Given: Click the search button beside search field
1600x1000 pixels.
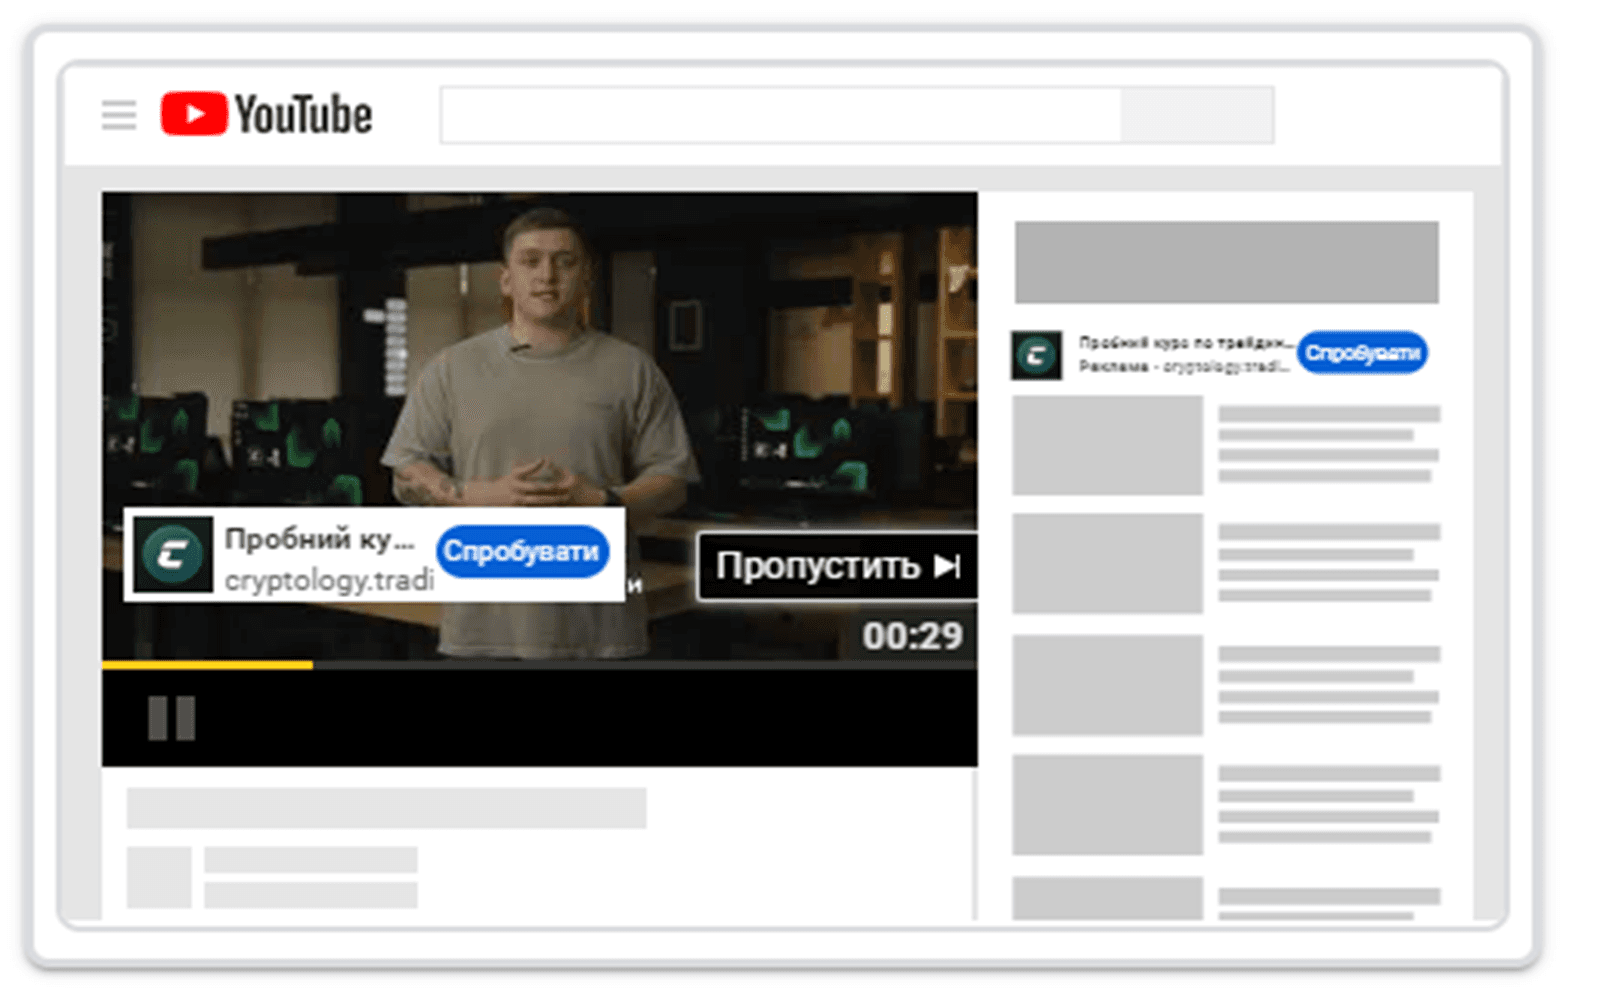Looking at the screenshot, I should pos(1197,115).
